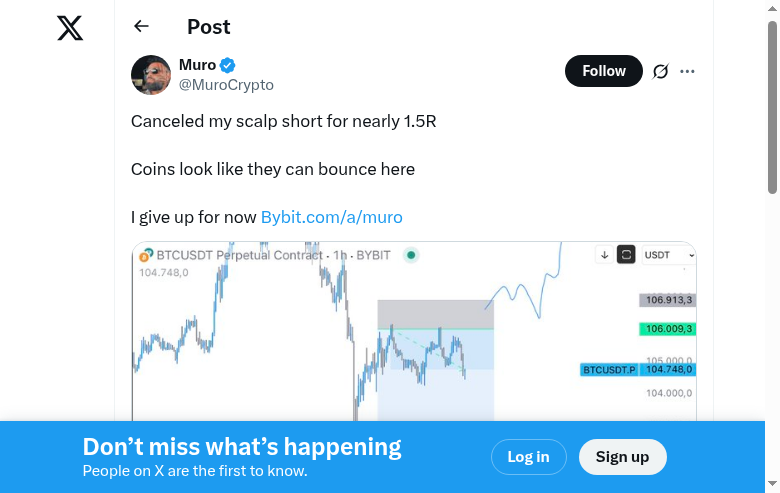The width and height of the screenshot is (780, 493).
Task: Open the USDT currency dropdown in the chart
Action: 669,255
